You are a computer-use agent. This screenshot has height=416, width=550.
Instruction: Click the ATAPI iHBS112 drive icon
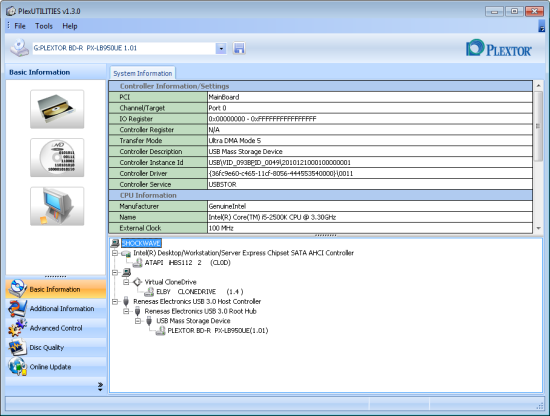(x=138, y=263)
